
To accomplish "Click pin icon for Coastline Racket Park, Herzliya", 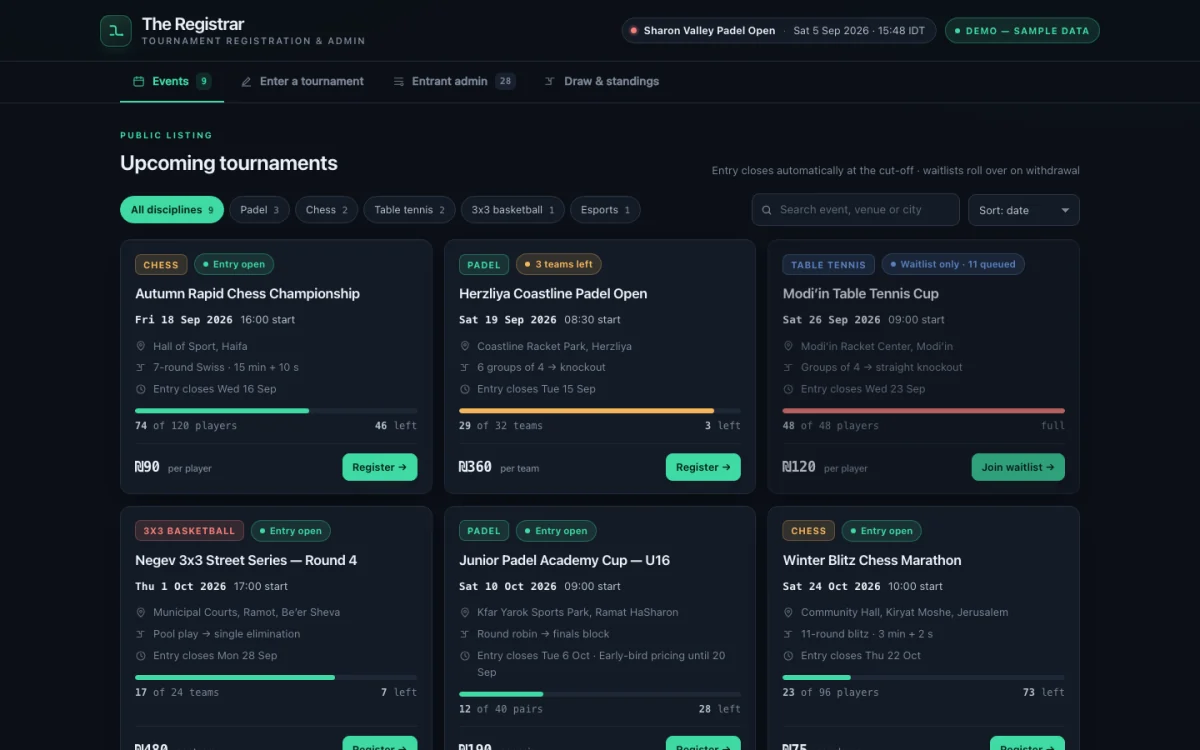I will pyautogui.click(x=465, y=346).
